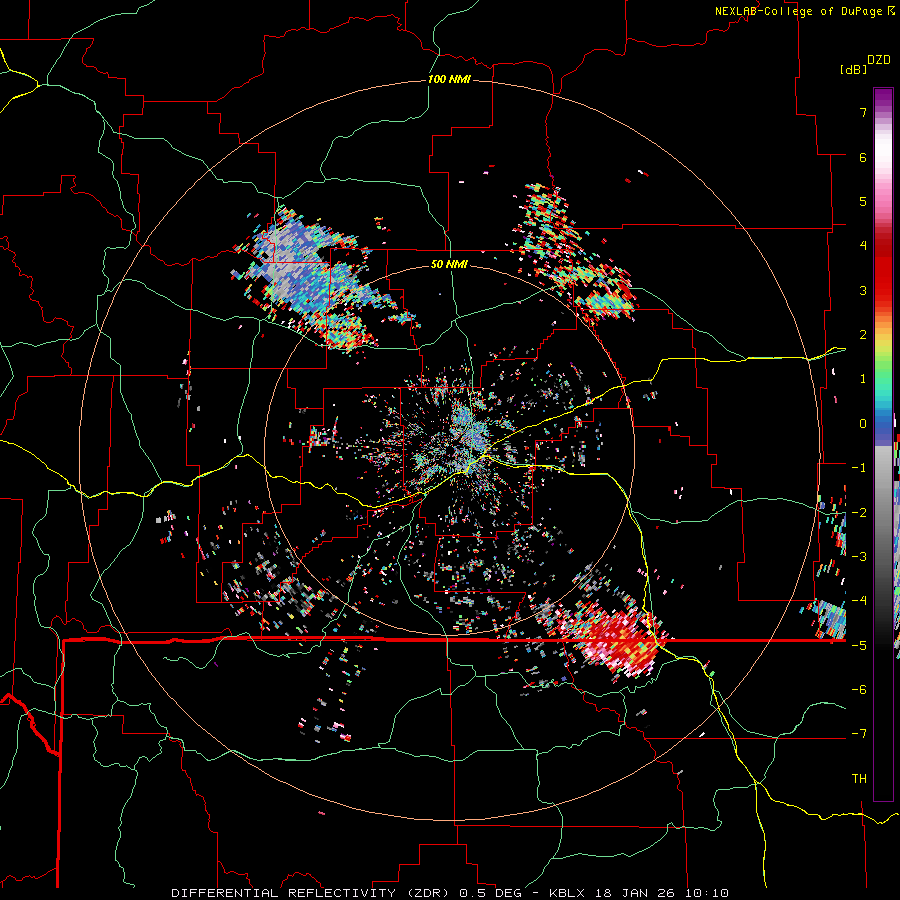Click the -2 dB scale tick label
900x900 pixels.
point(859,513)
